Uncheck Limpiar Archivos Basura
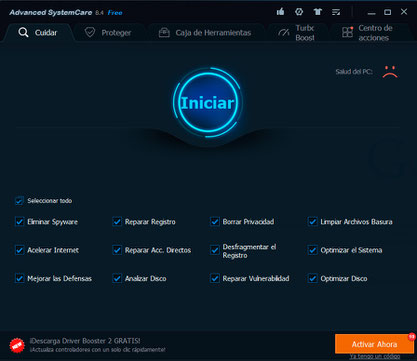This screenshot has width=417, height=361. [312, 222]
